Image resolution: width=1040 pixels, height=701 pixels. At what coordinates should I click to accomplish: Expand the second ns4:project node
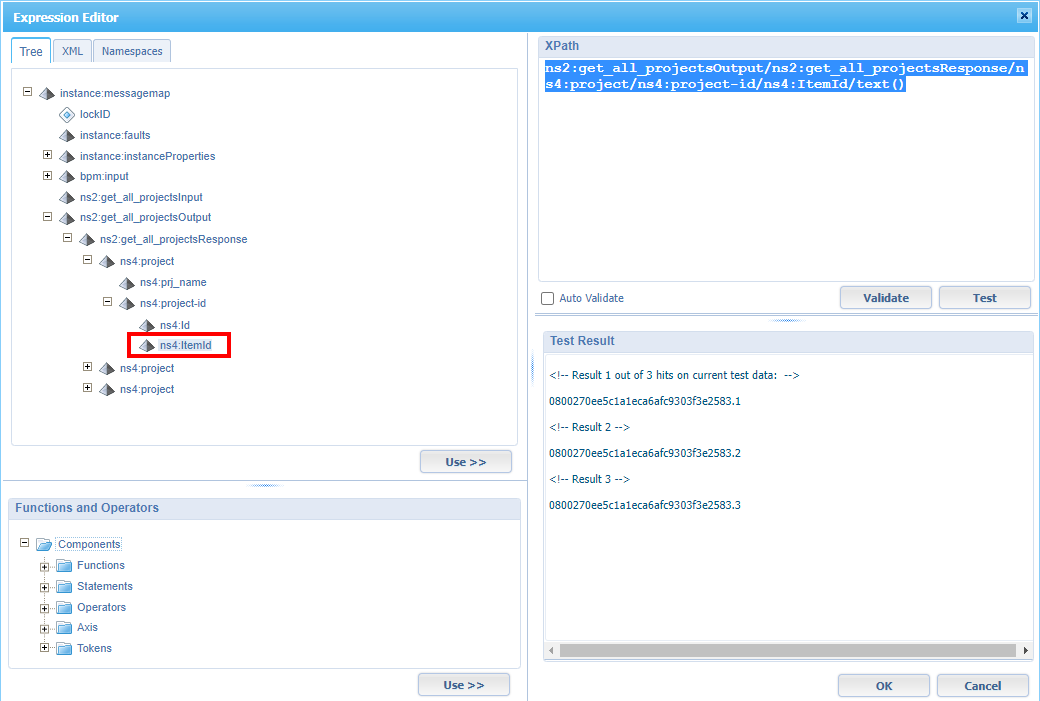tap(87, 367)
